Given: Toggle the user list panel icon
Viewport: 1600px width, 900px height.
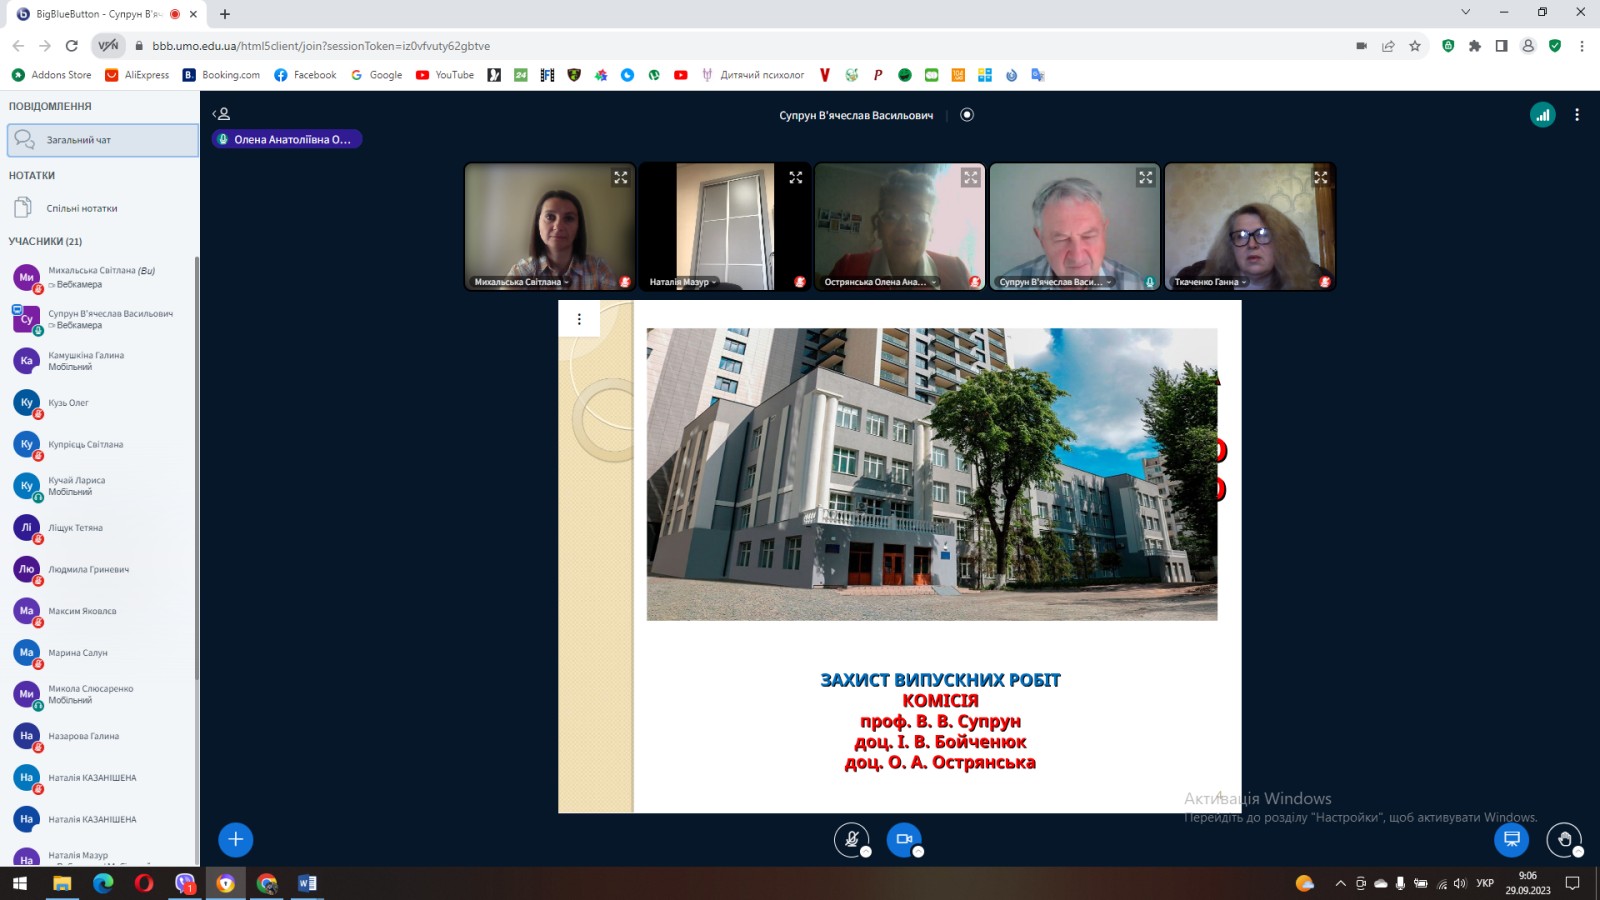Looking at the screenshot, I should (x=222, y=114).
